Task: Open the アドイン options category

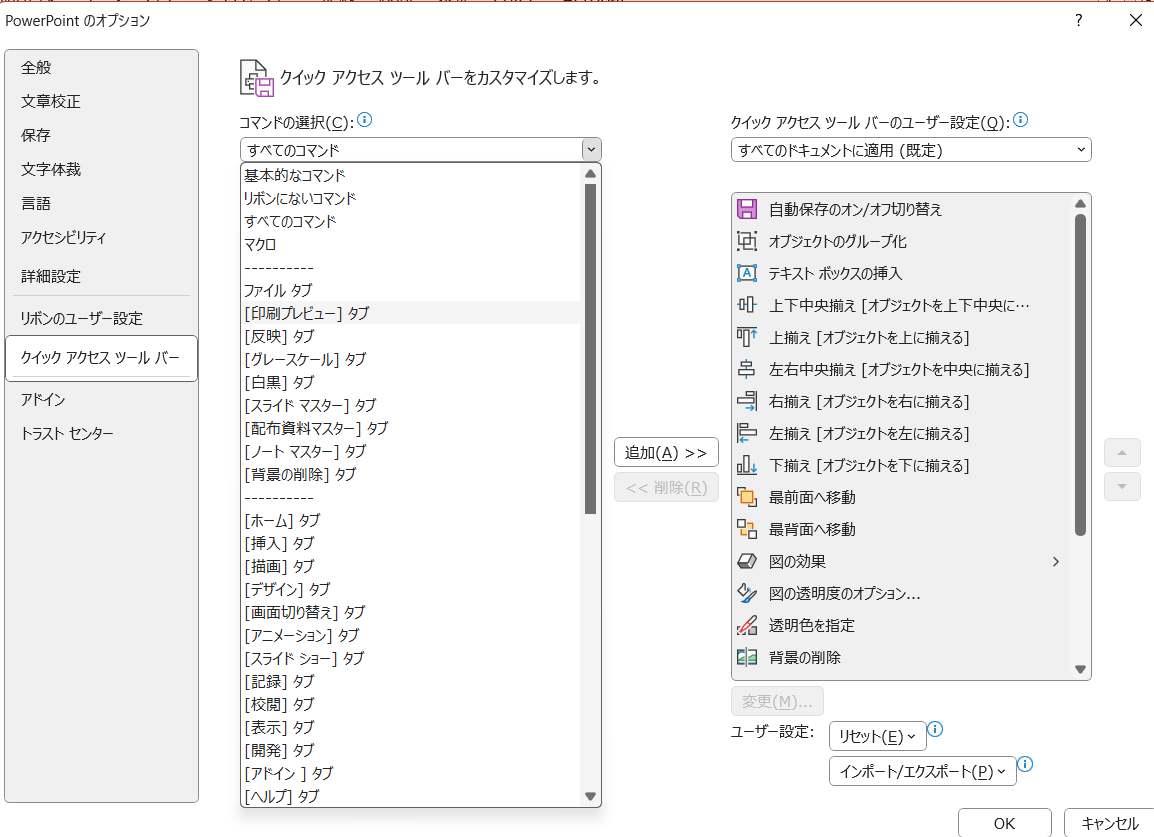Action: tap(102, 399)
